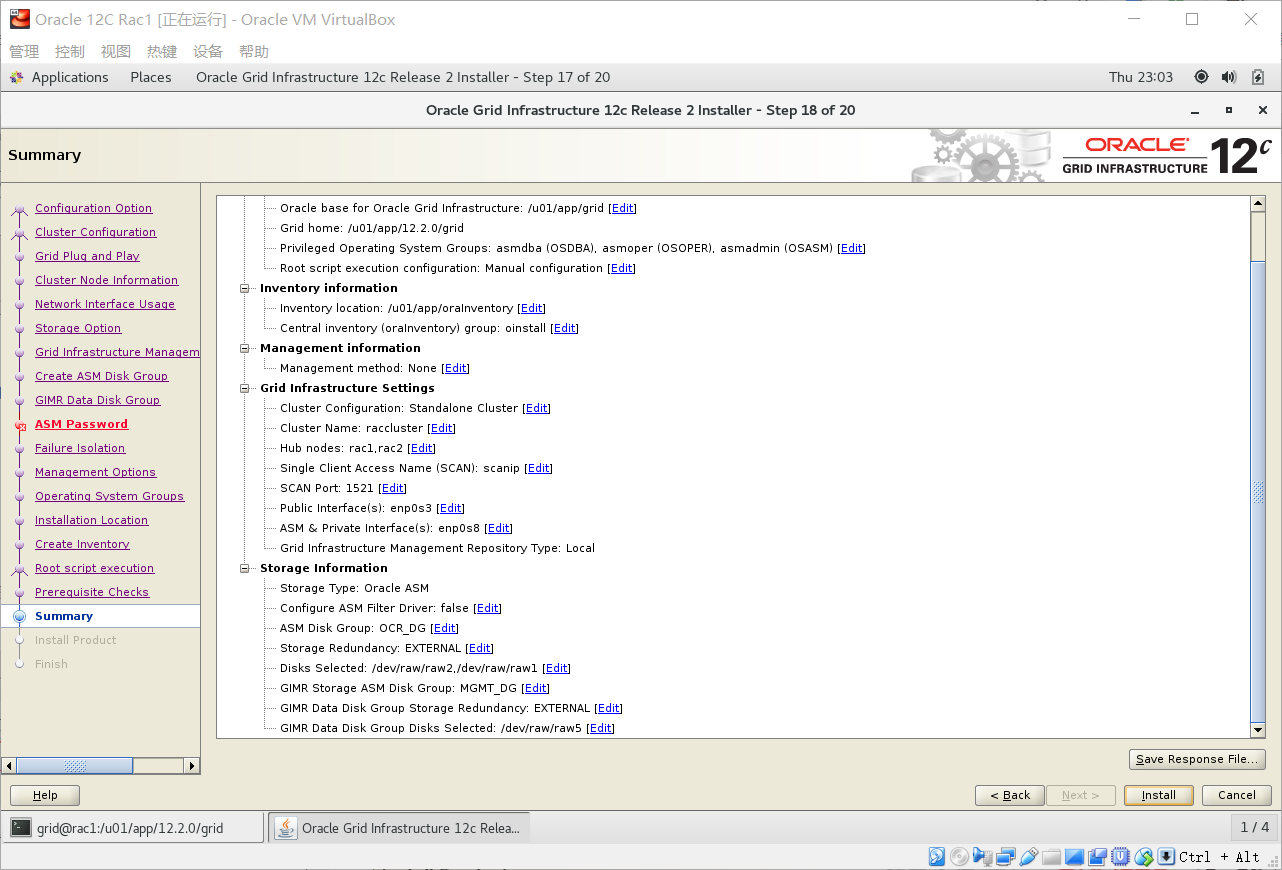This screenshot has width=1282, height=870.
Task: Select the ASM Password step in sidebar
Action: [81, 424]
